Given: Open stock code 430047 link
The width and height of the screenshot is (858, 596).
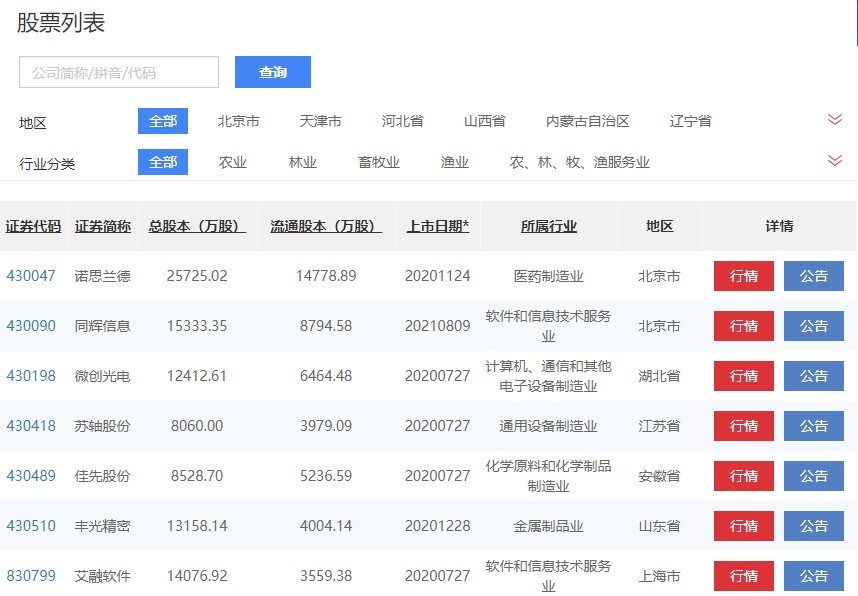Looking at the screenshot, I should [x=31, y=276].
